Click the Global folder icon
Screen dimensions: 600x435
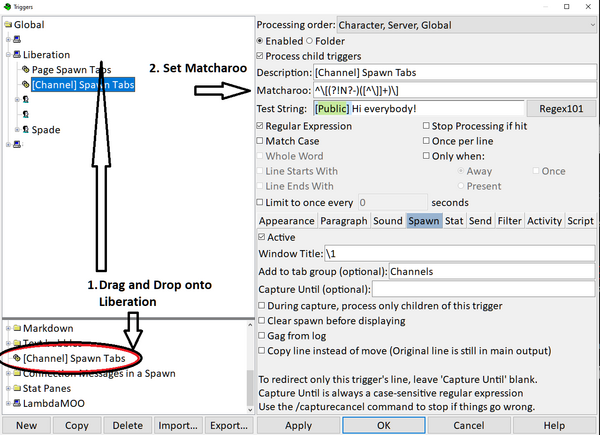8,24
